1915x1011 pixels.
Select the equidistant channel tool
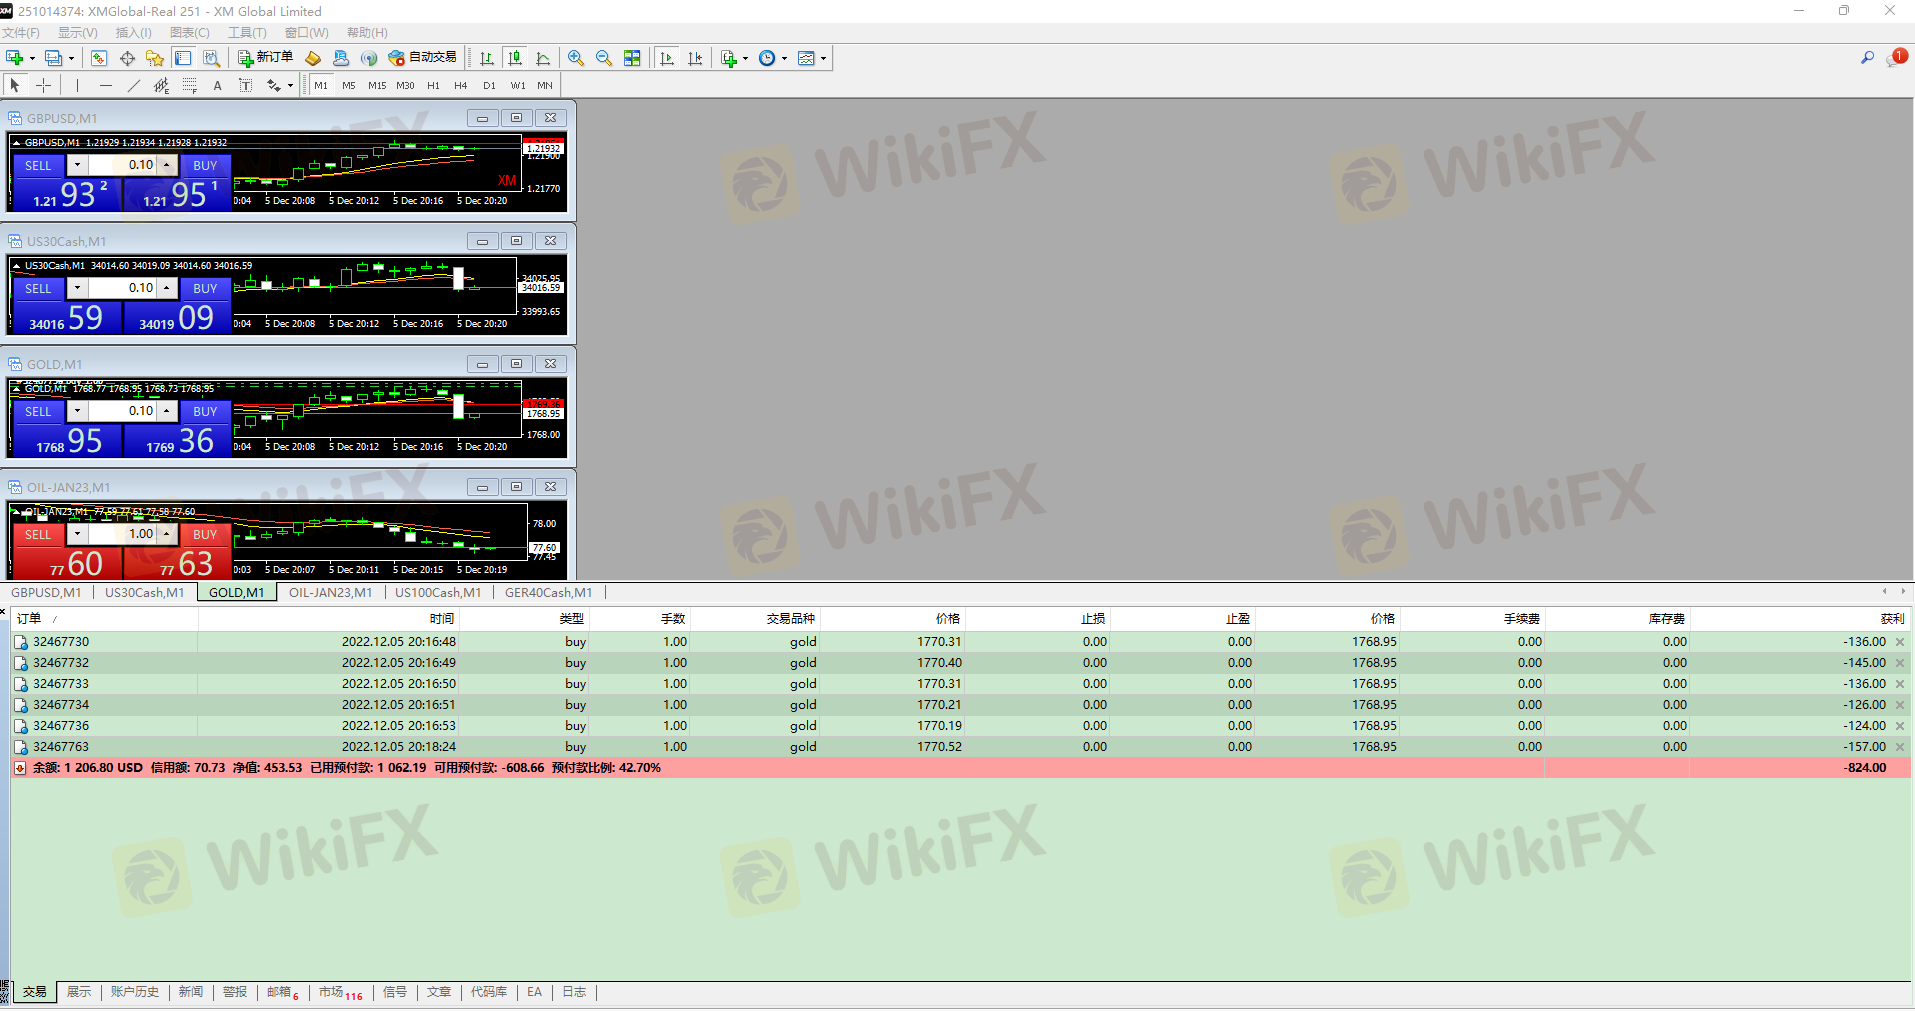pos(161,85)
